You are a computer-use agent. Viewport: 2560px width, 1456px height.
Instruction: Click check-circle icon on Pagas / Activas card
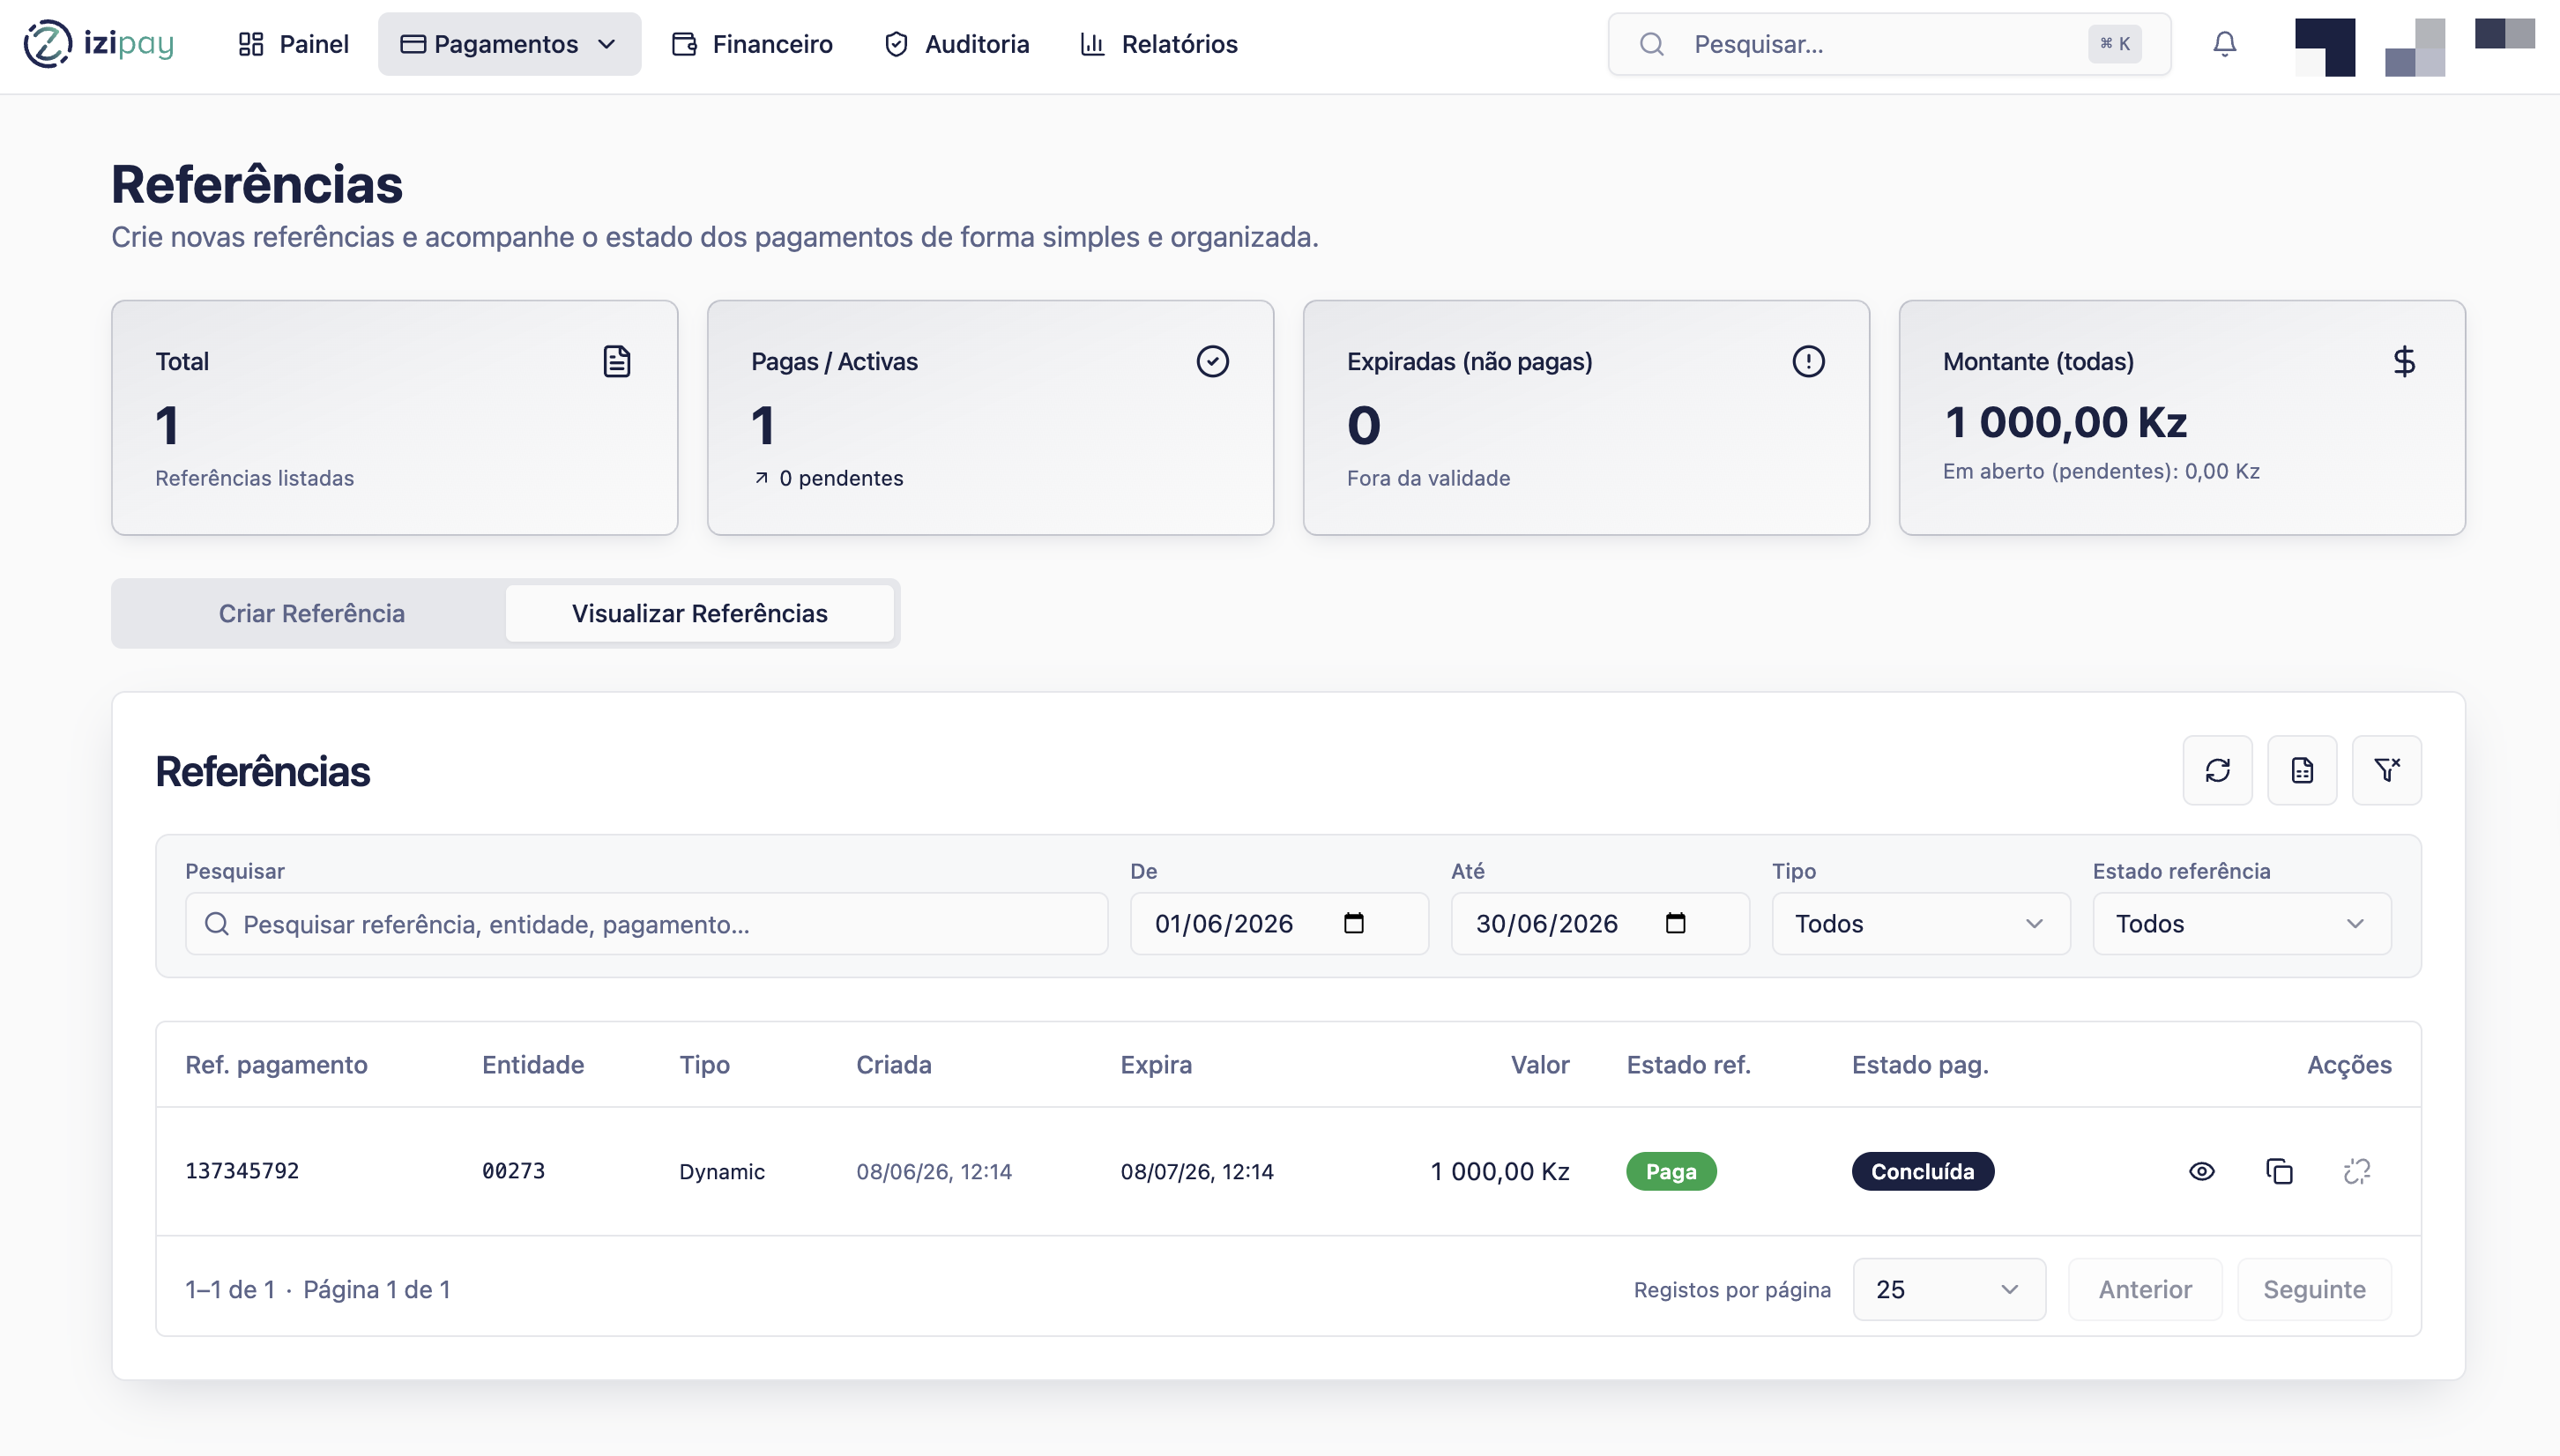[x=1212, y=361]
